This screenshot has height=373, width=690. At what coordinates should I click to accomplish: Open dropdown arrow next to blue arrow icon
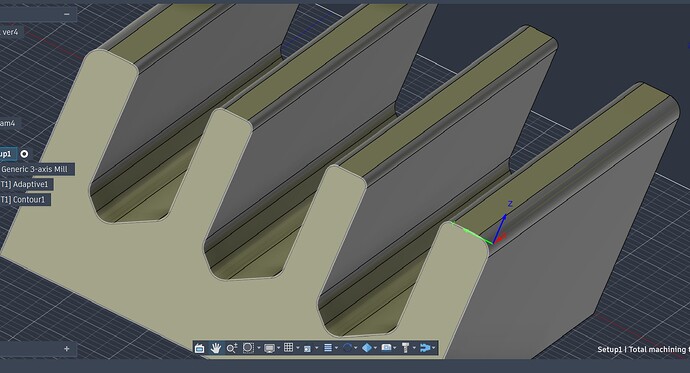(434, 348)
